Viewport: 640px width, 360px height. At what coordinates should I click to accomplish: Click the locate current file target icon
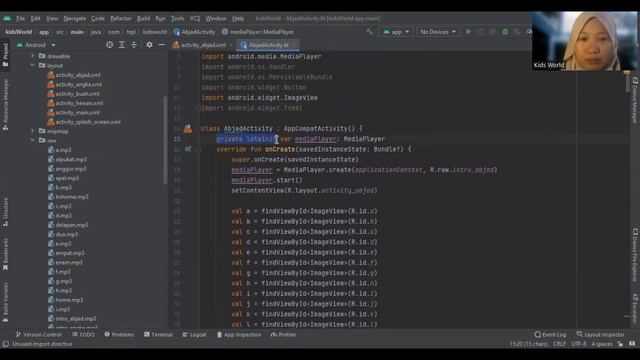pos(109,45)
